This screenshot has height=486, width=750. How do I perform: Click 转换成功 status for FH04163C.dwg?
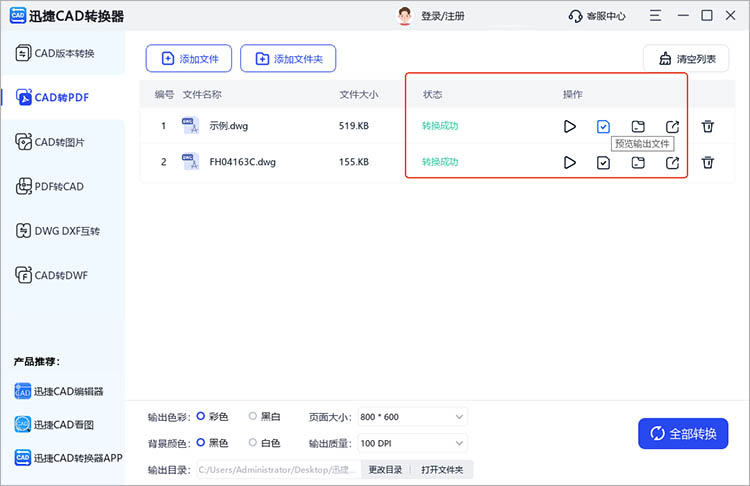click(440, 162)
